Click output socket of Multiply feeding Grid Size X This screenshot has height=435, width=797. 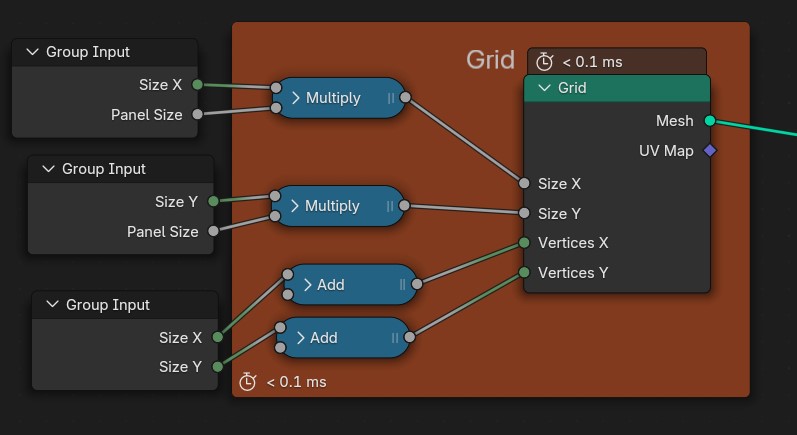point(405,97)
